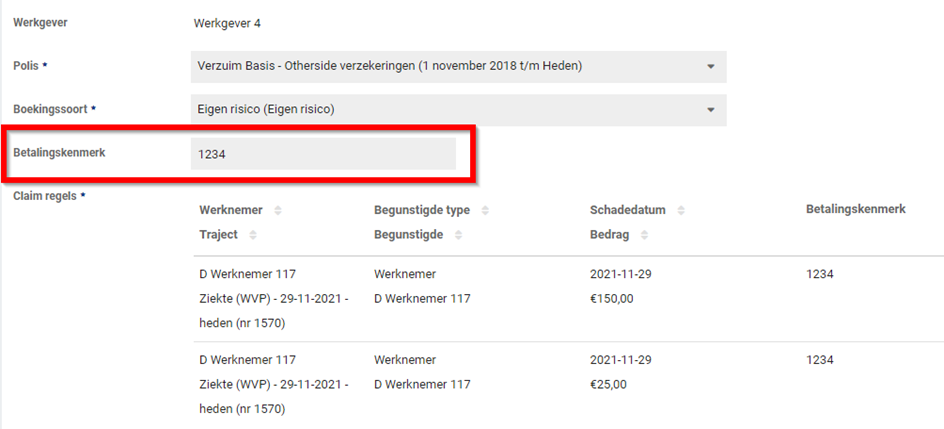
Task: Sort claims by Schadedatum using its icon
Action: [x=683, y=210]
